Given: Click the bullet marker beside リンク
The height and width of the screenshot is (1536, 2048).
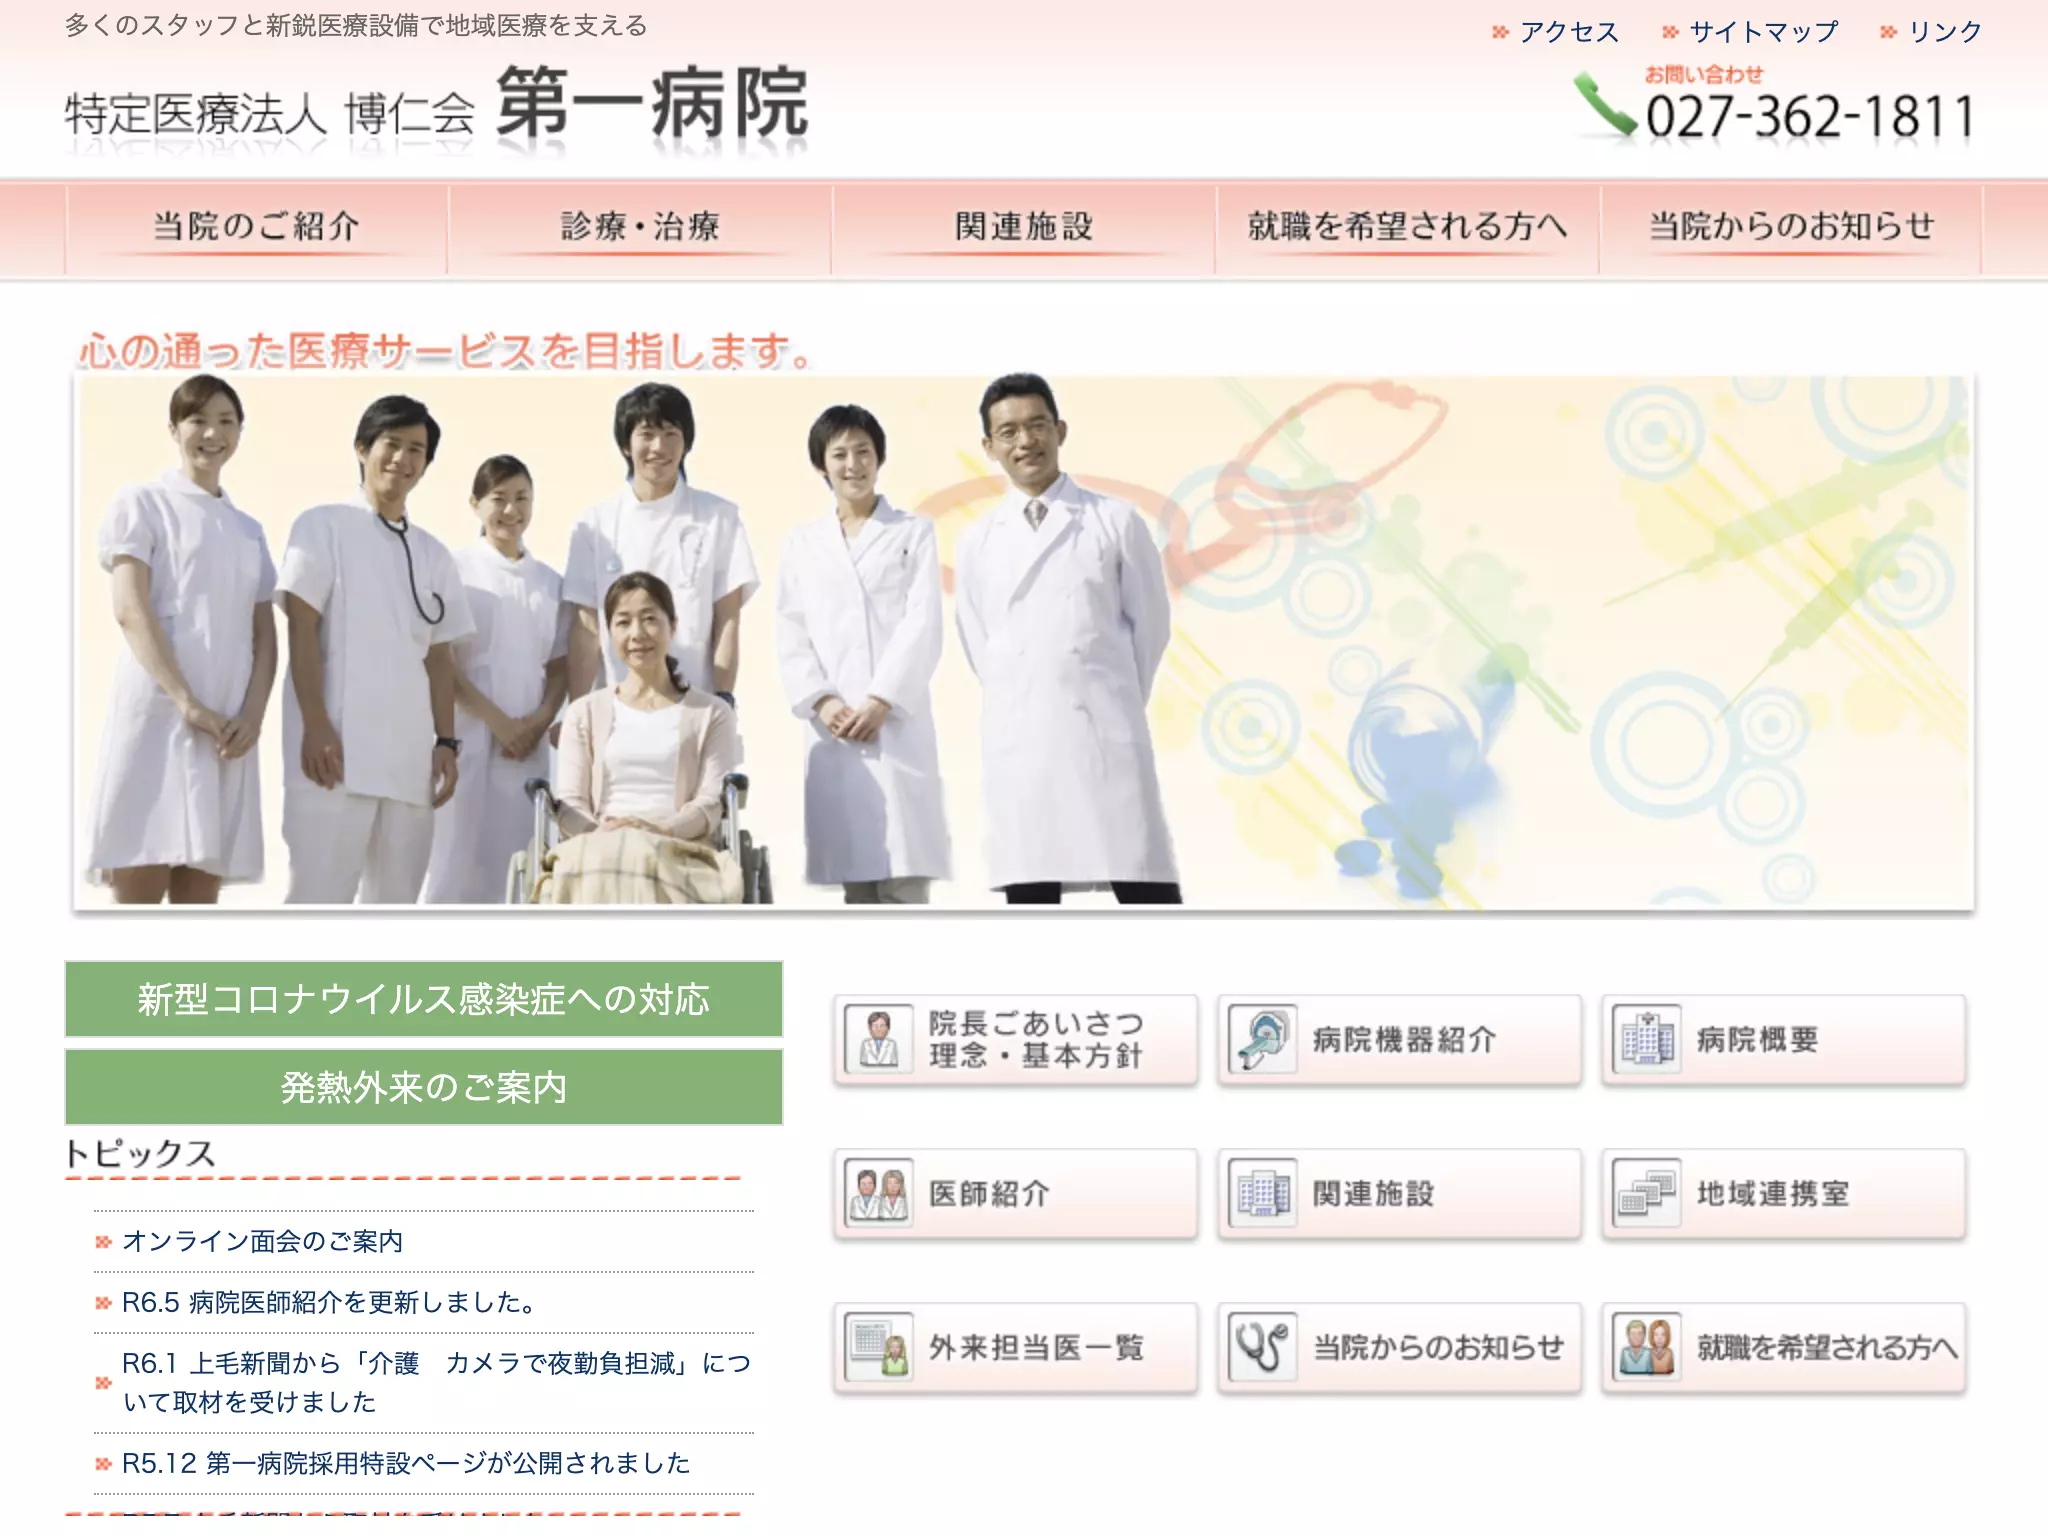Looking at the screenshot, I should coord(1888,32).
